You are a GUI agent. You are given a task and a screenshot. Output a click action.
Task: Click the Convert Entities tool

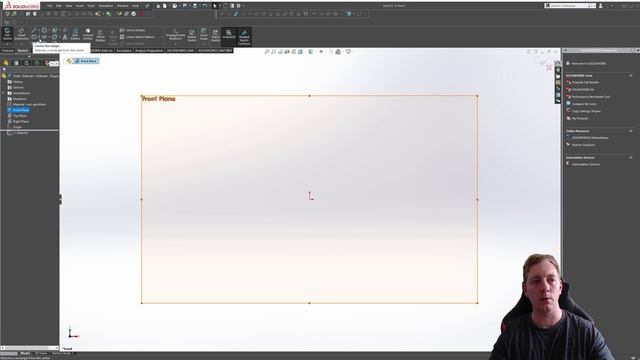(x=88, y=34)
